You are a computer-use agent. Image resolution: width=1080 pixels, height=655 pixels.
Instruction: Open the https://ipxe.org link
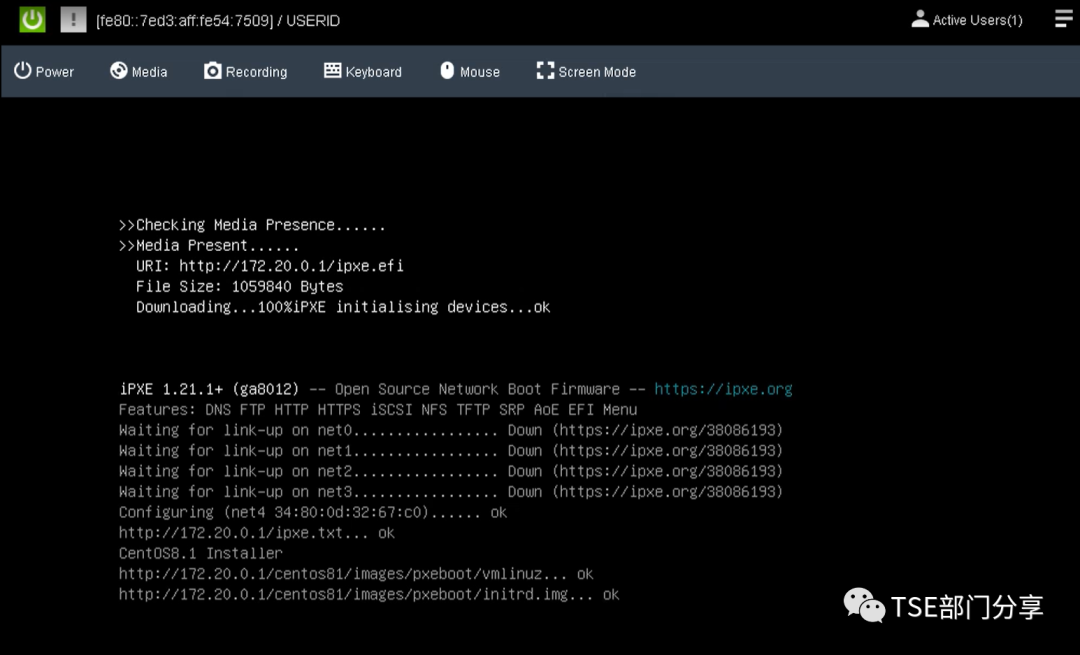tap(723, 389)
